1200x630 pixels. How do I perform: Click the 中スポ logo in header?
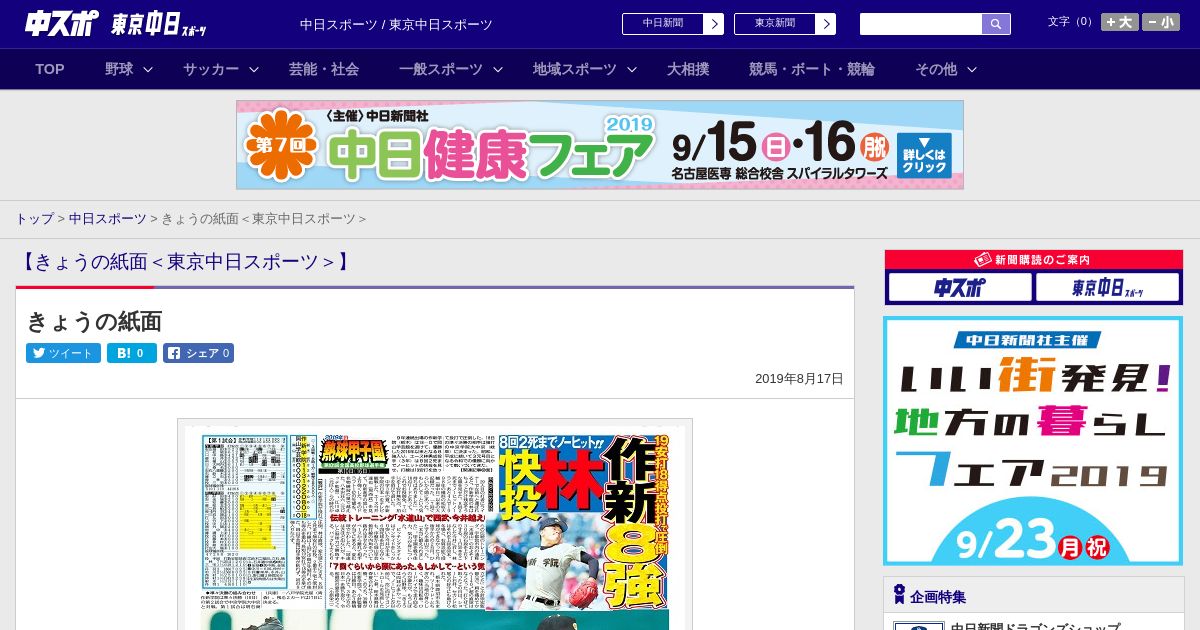[x=62, y=23]
